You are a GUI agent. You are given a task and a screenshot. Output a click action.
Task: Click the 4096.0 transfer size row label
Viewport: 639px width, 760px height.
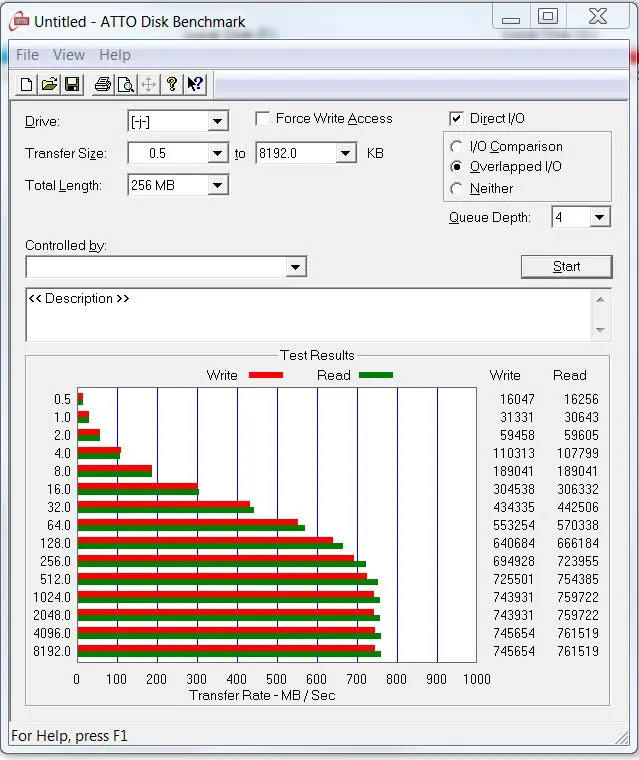tap(52, 633)
